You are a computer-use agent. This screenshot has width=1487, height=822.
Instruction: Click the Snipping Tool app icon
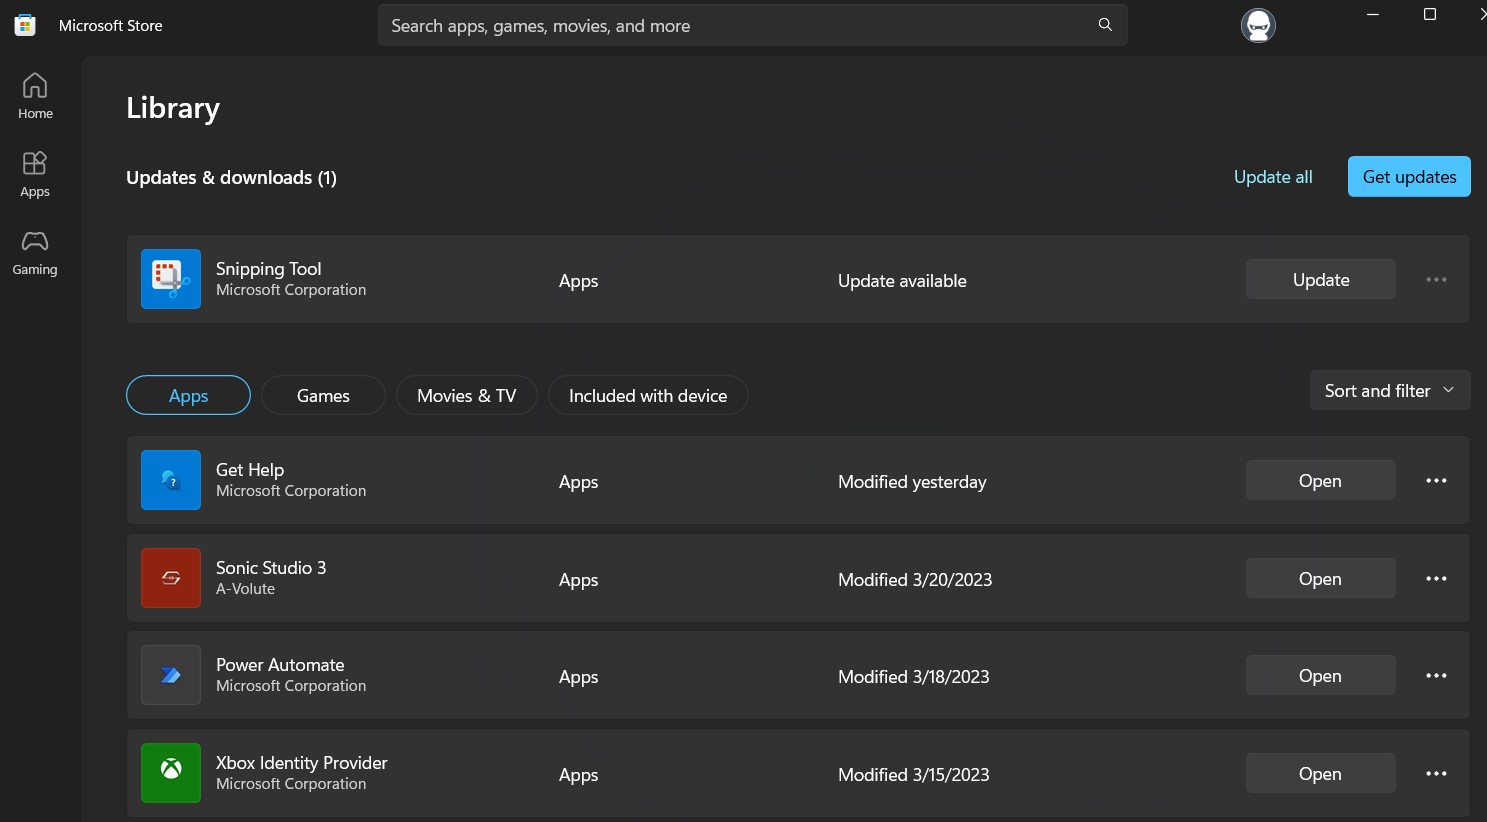click(x=171, y=279)
